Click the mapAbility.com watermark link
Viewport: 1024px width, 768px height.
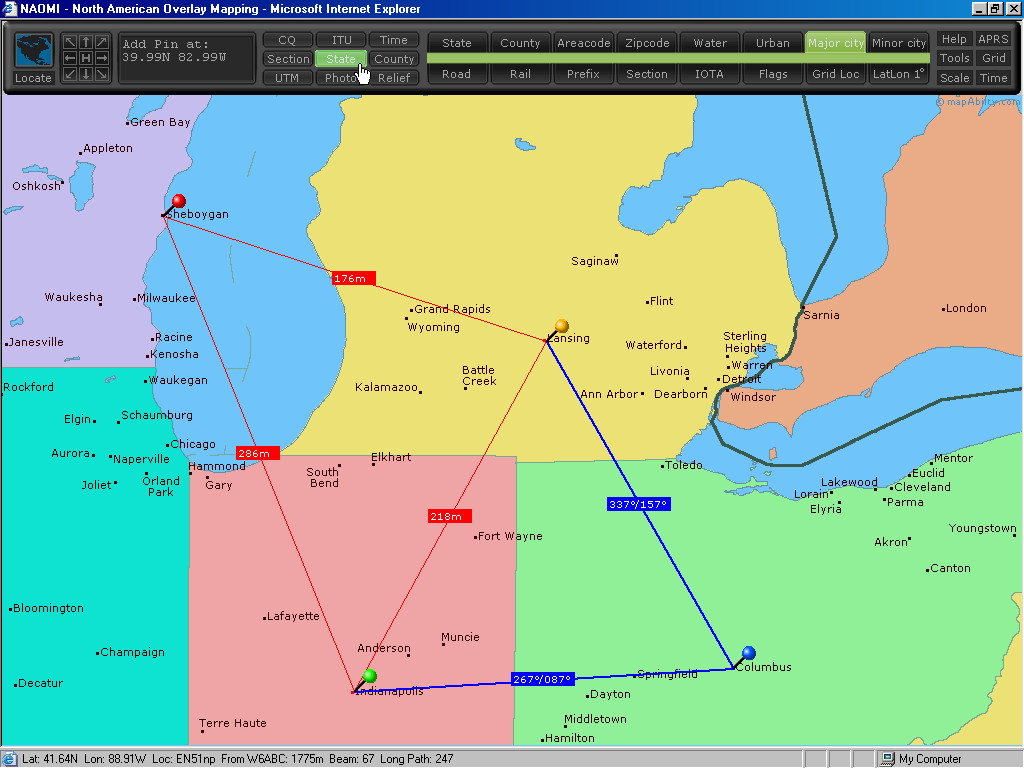(x=977, y=101)
